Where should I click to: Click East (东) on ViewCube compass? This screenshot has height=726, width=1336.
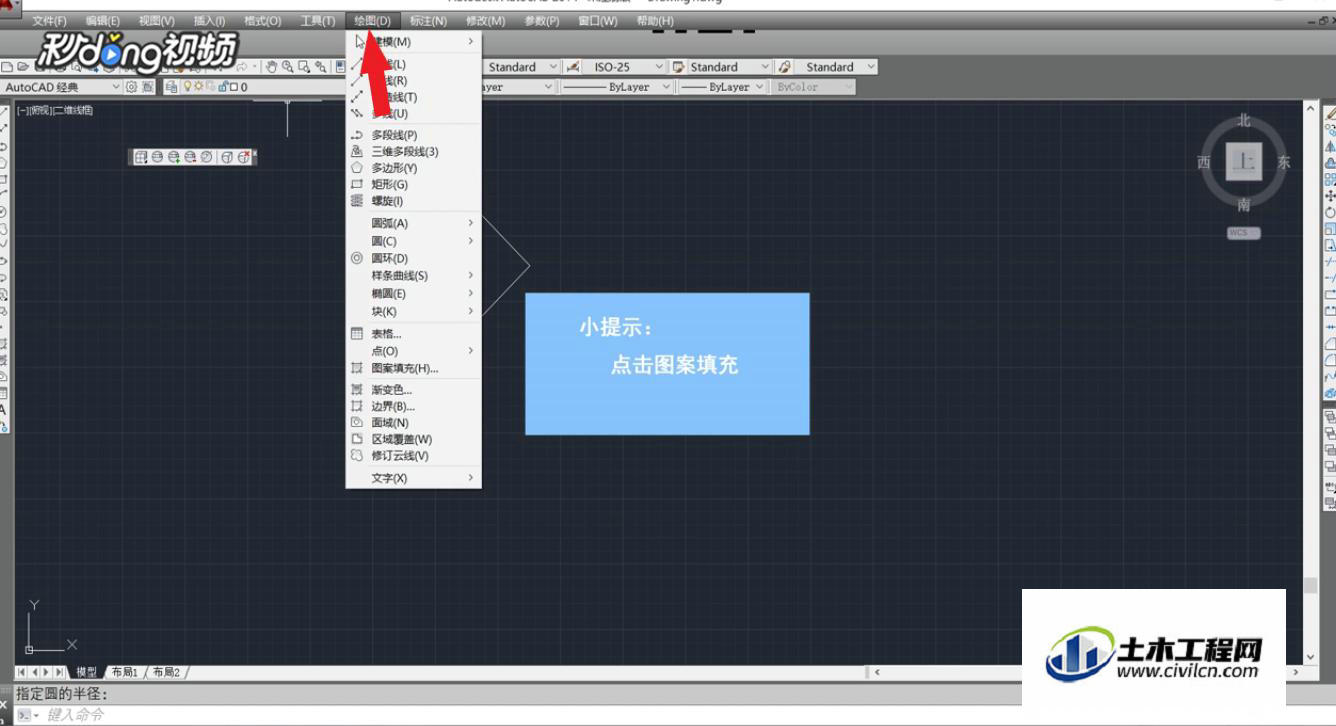pos(1284,162)
